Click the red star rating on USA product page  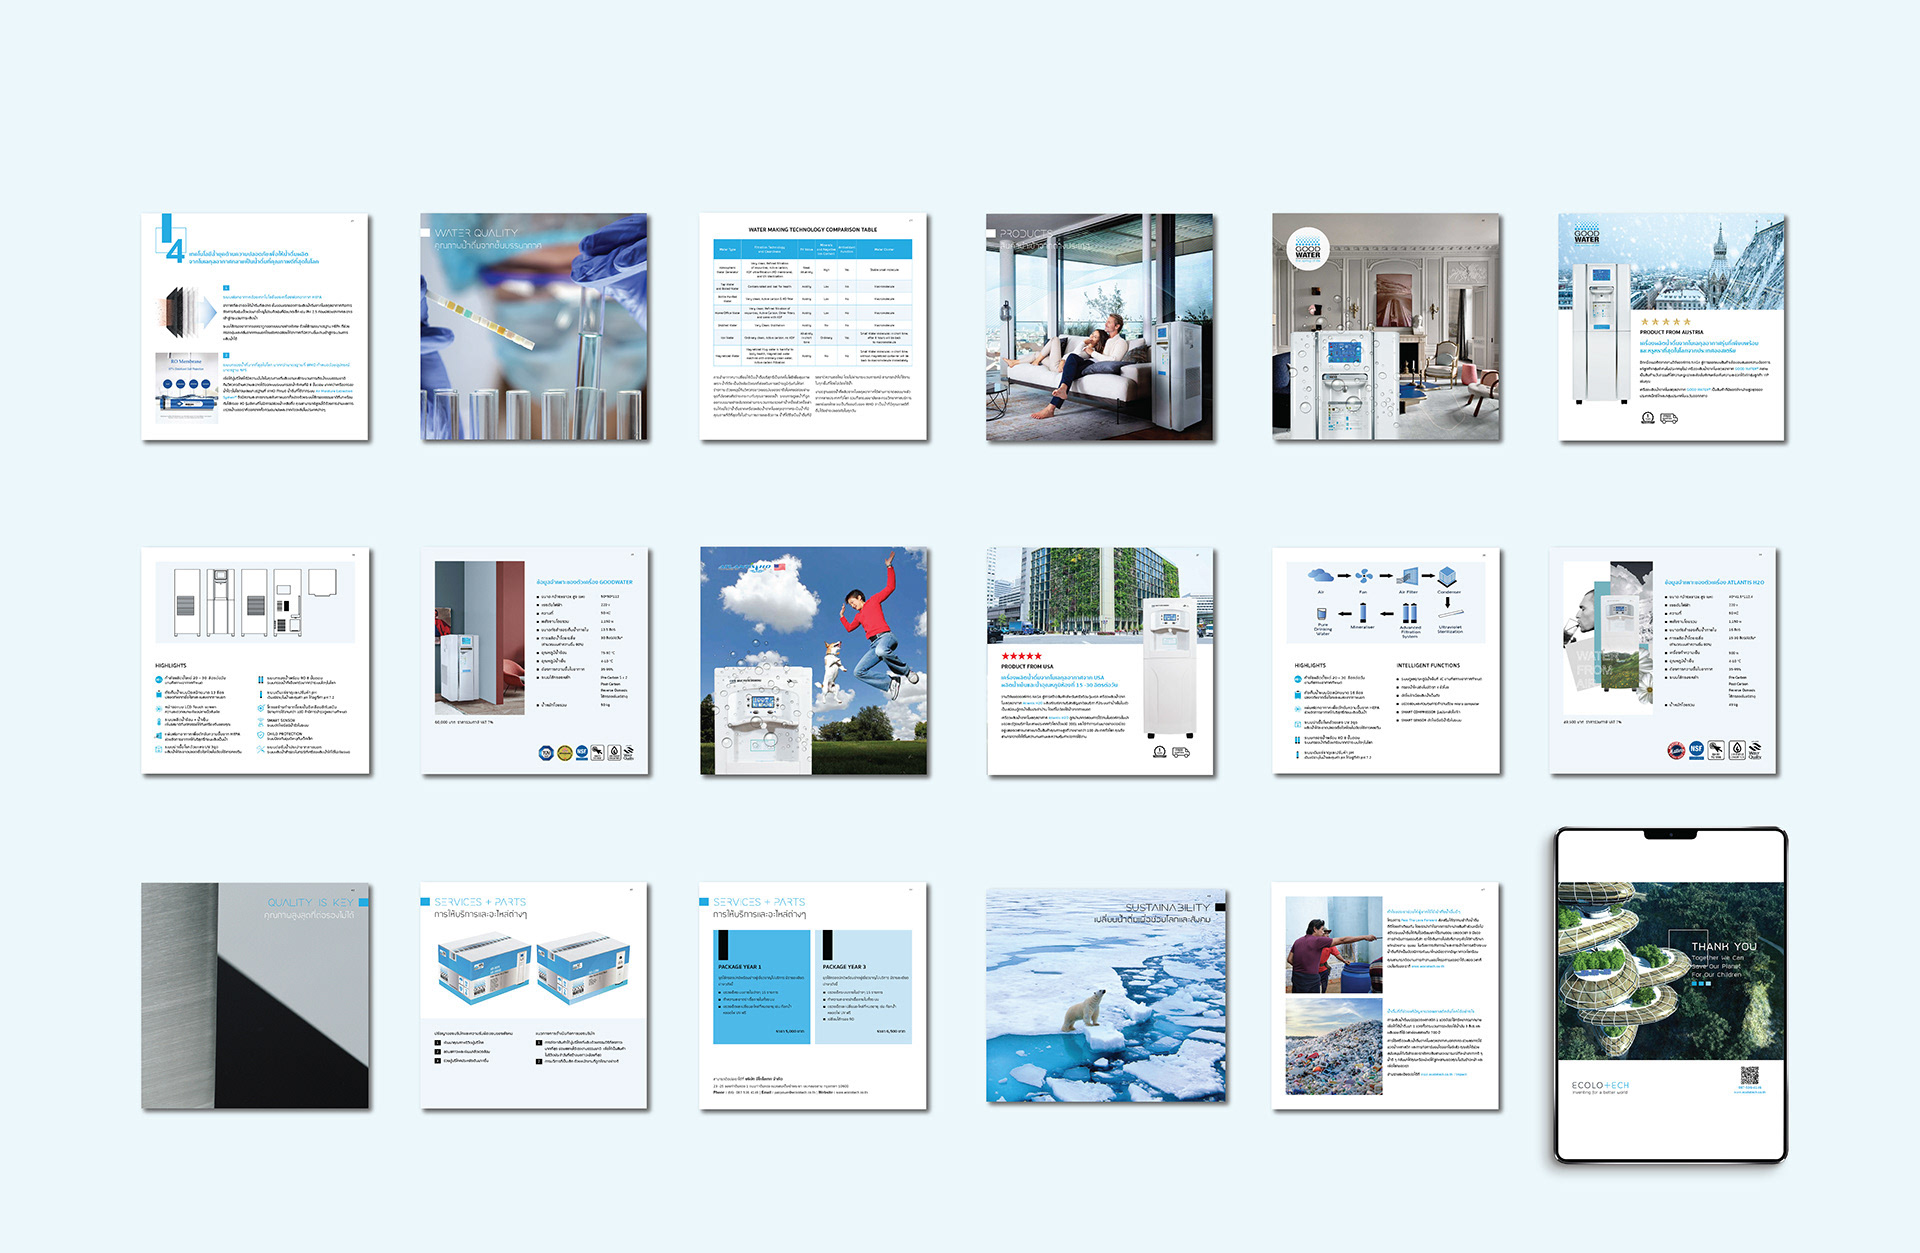coord(1021,656)
